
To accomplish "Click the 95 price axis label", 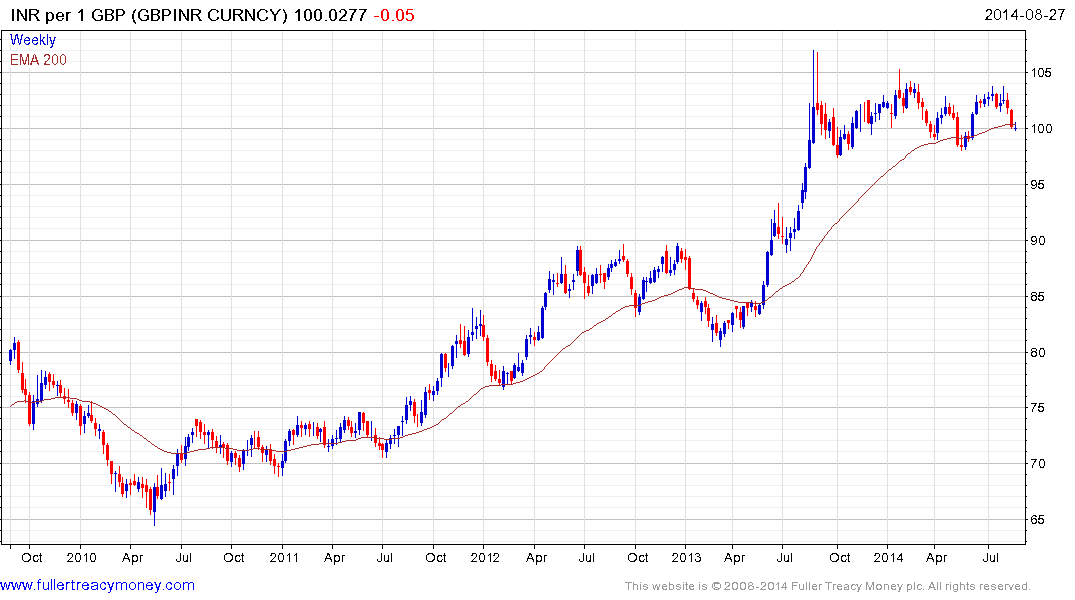I will click(1037, 184).
